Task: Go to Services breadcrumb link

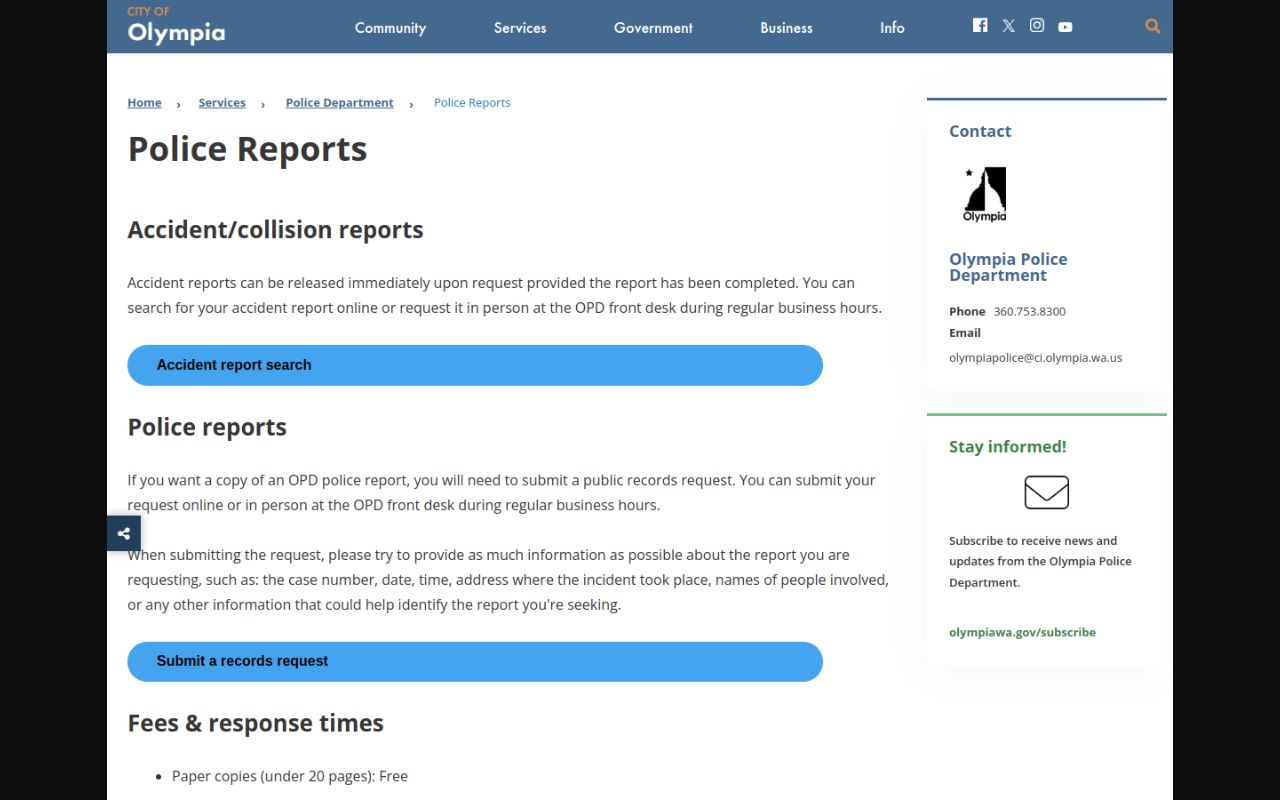Action: 222,103
